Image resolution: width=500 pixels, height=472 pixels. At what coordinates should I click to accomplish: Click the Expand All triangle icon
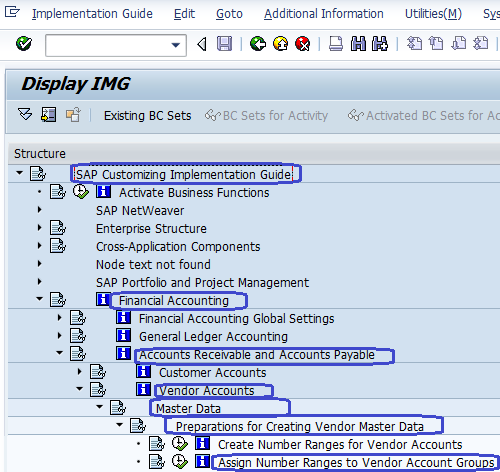pyautogui.click(x=25, y=115)
